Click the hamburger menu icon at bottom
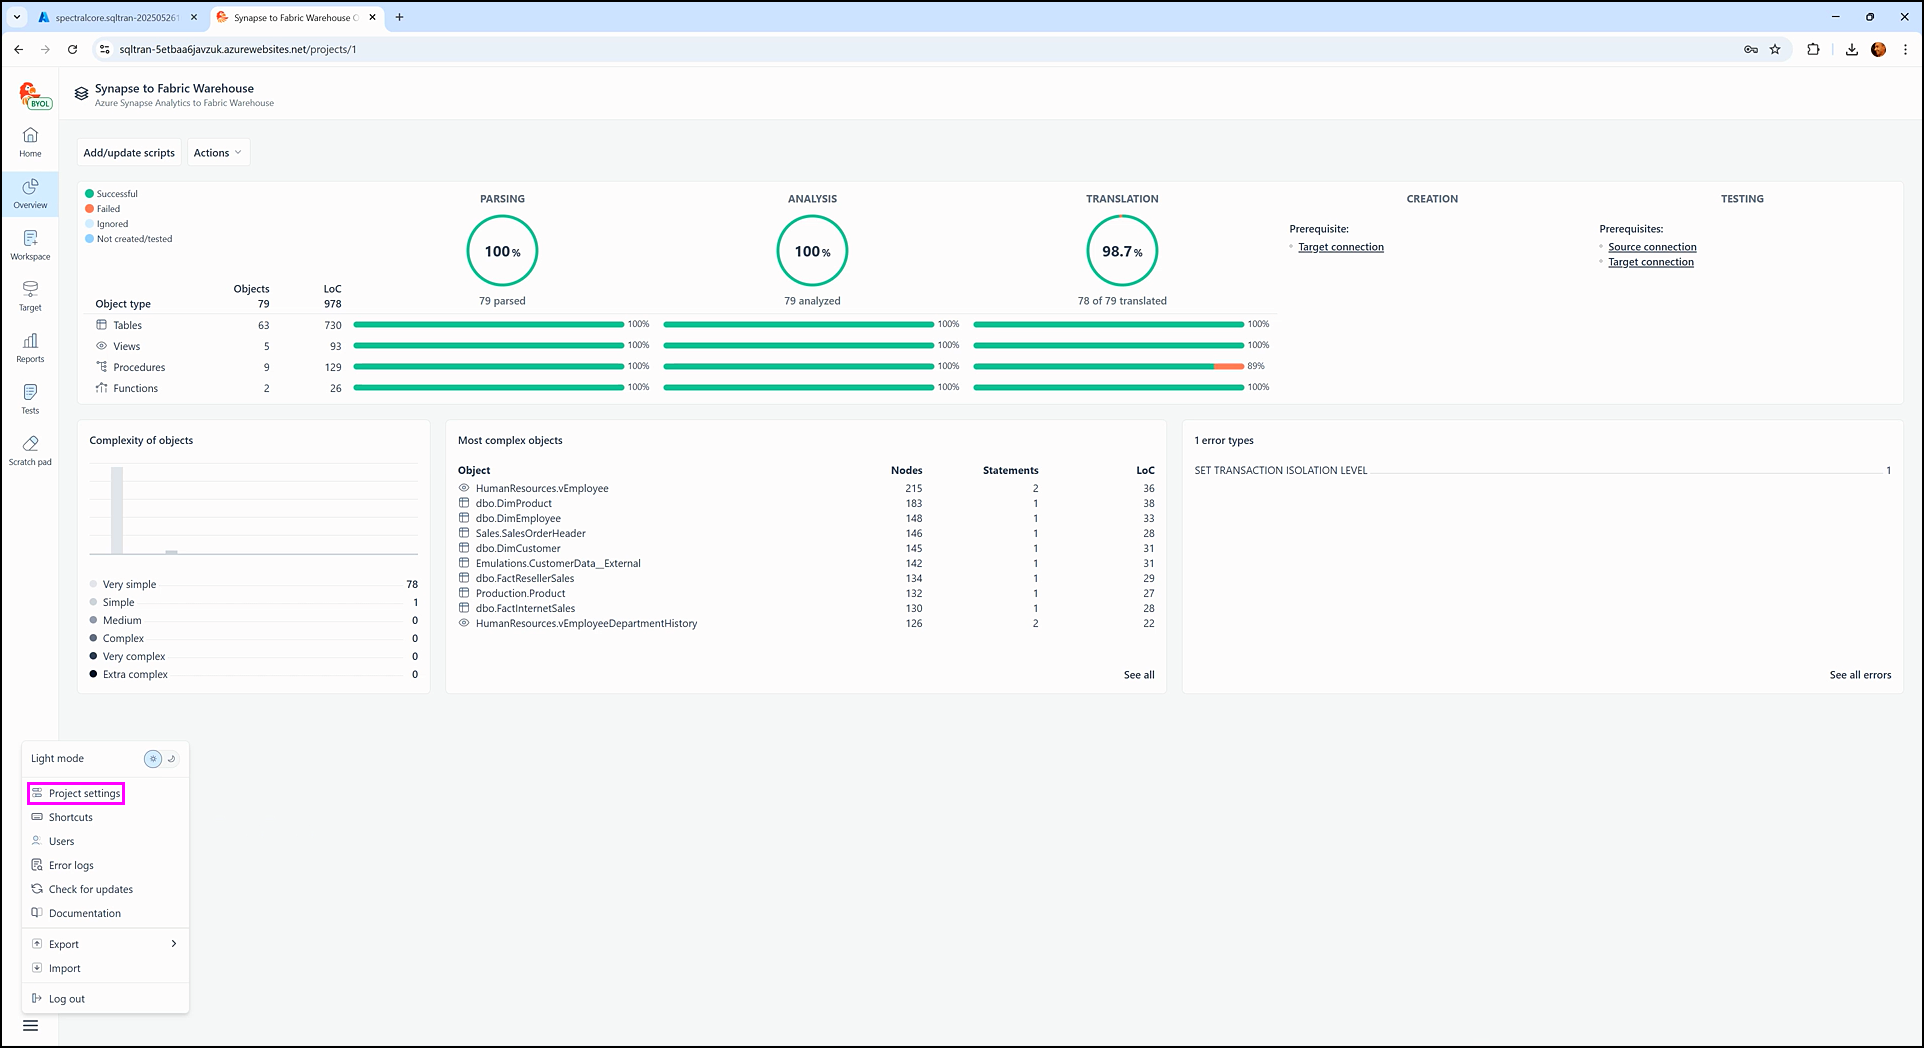The height and width of the screenshot is (1048, 1924). [x=30, y=1025]
